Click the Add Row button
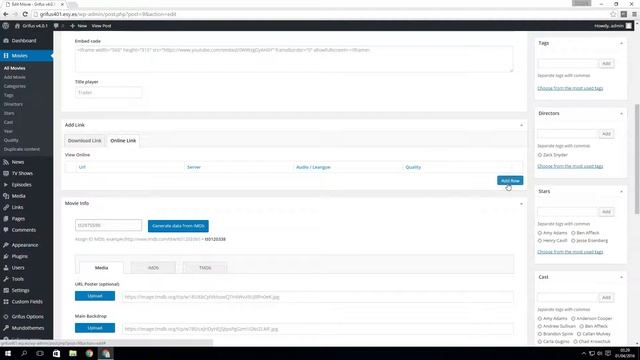Viewport: 640px width, 360px height. tap(510, 180)
